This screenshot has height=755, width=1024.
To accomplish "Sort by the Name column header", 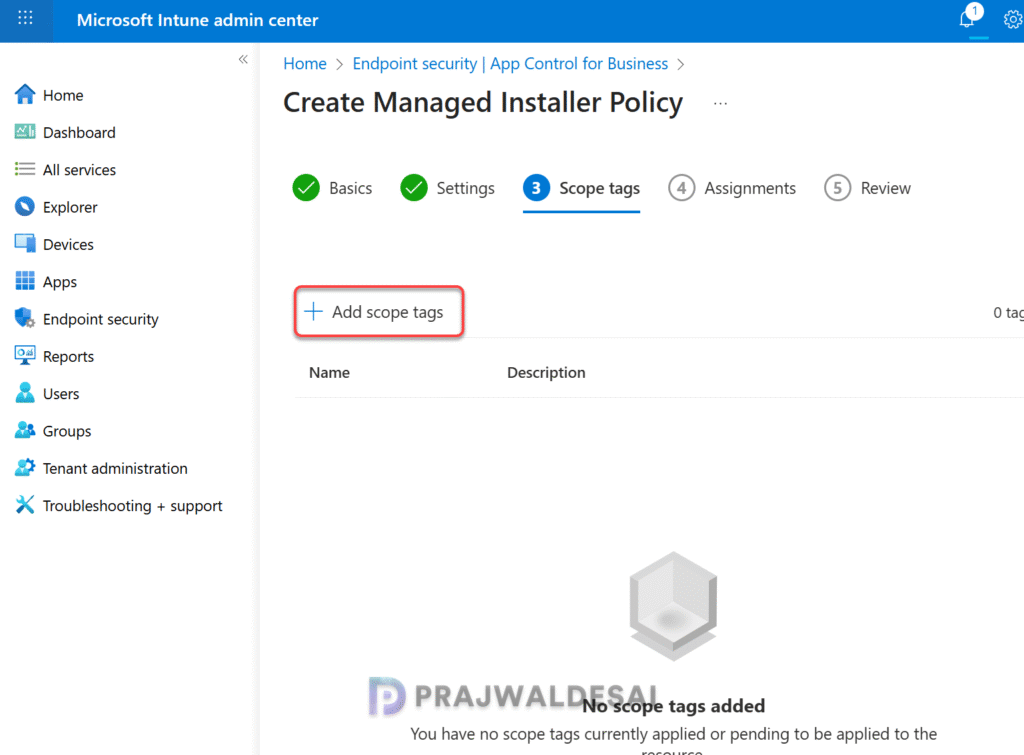I will click(x=329, y=373).
